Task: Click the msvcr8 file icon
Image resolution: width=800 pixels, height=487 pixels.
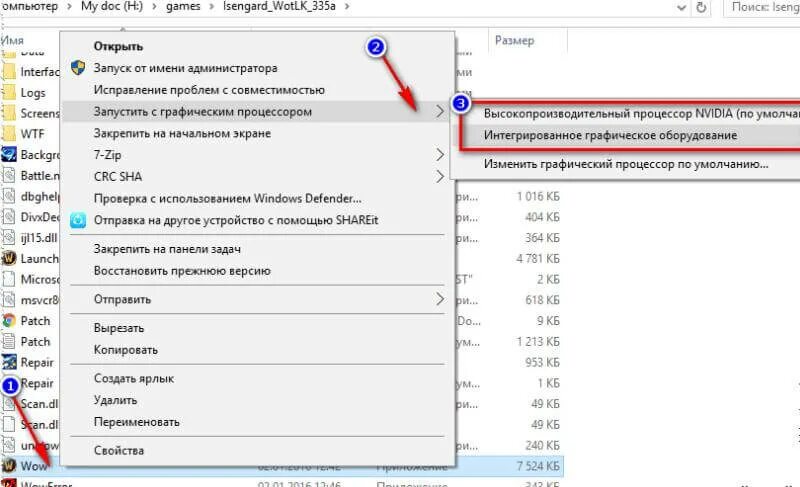Action: point(9,300)
